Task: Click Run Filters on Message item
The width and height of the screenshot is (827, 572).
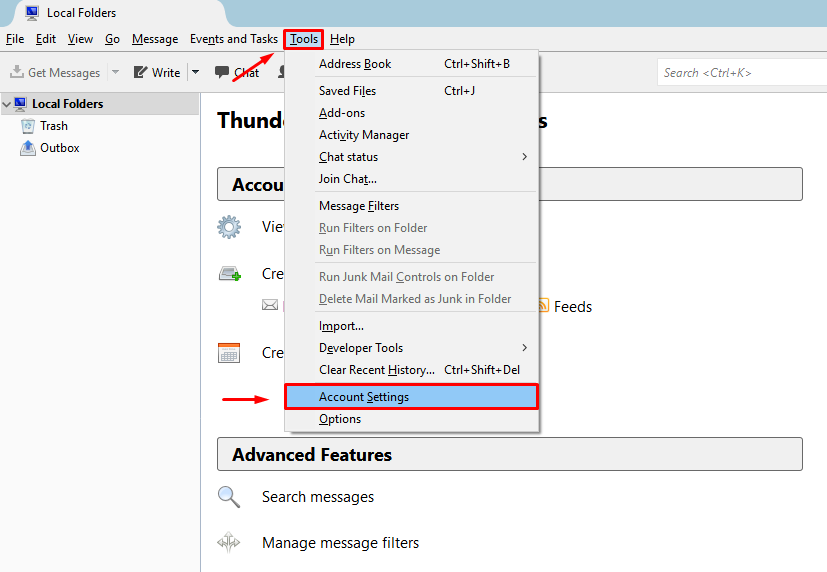Action: (411, 250)
